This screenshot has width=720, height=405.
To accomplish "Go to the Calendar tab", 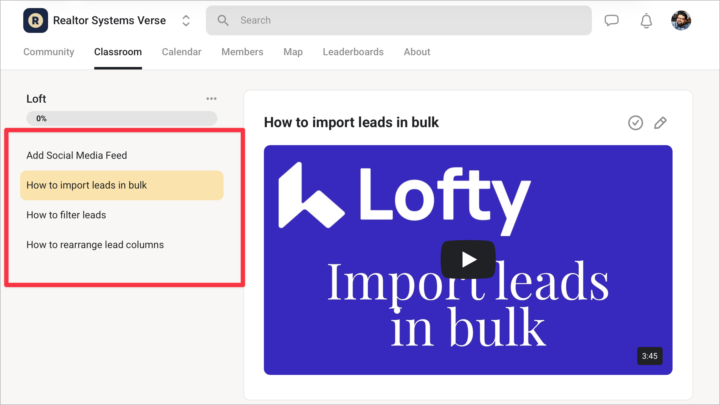I will (x=181, y=52).
